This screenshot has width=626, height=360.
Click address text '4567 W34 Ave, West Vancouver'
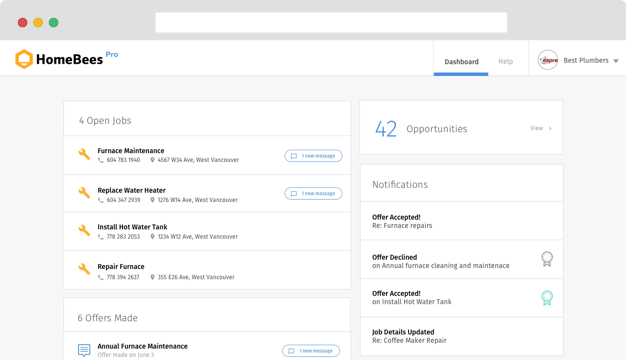[198, 160]
